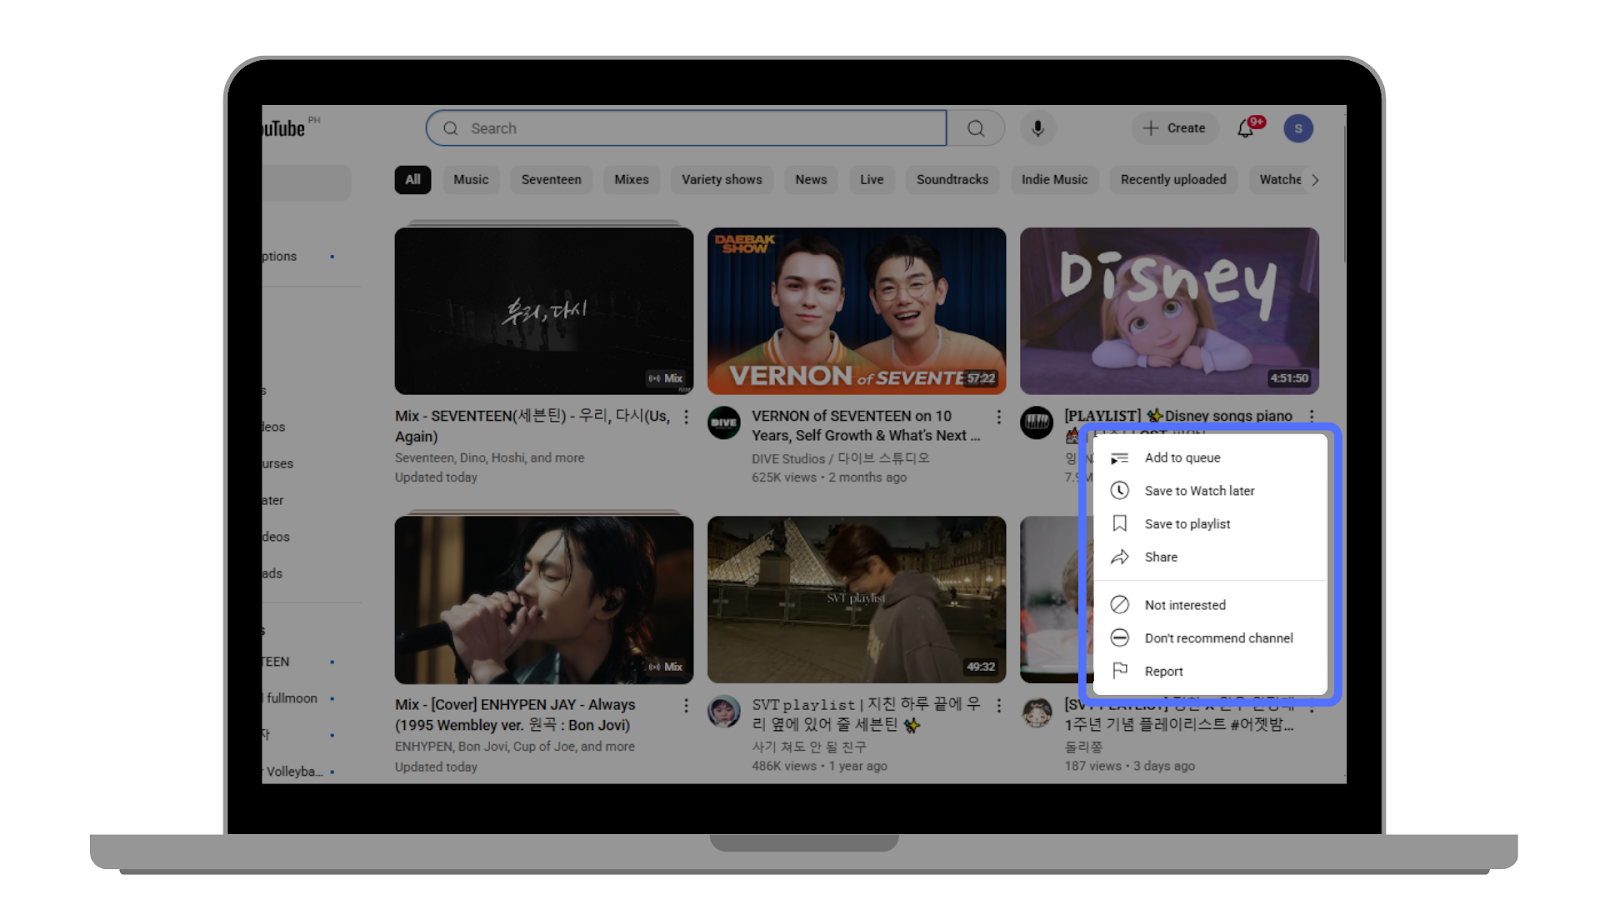
Task: Open SVT playlist video thumbnail
Action: coord(857,600)
